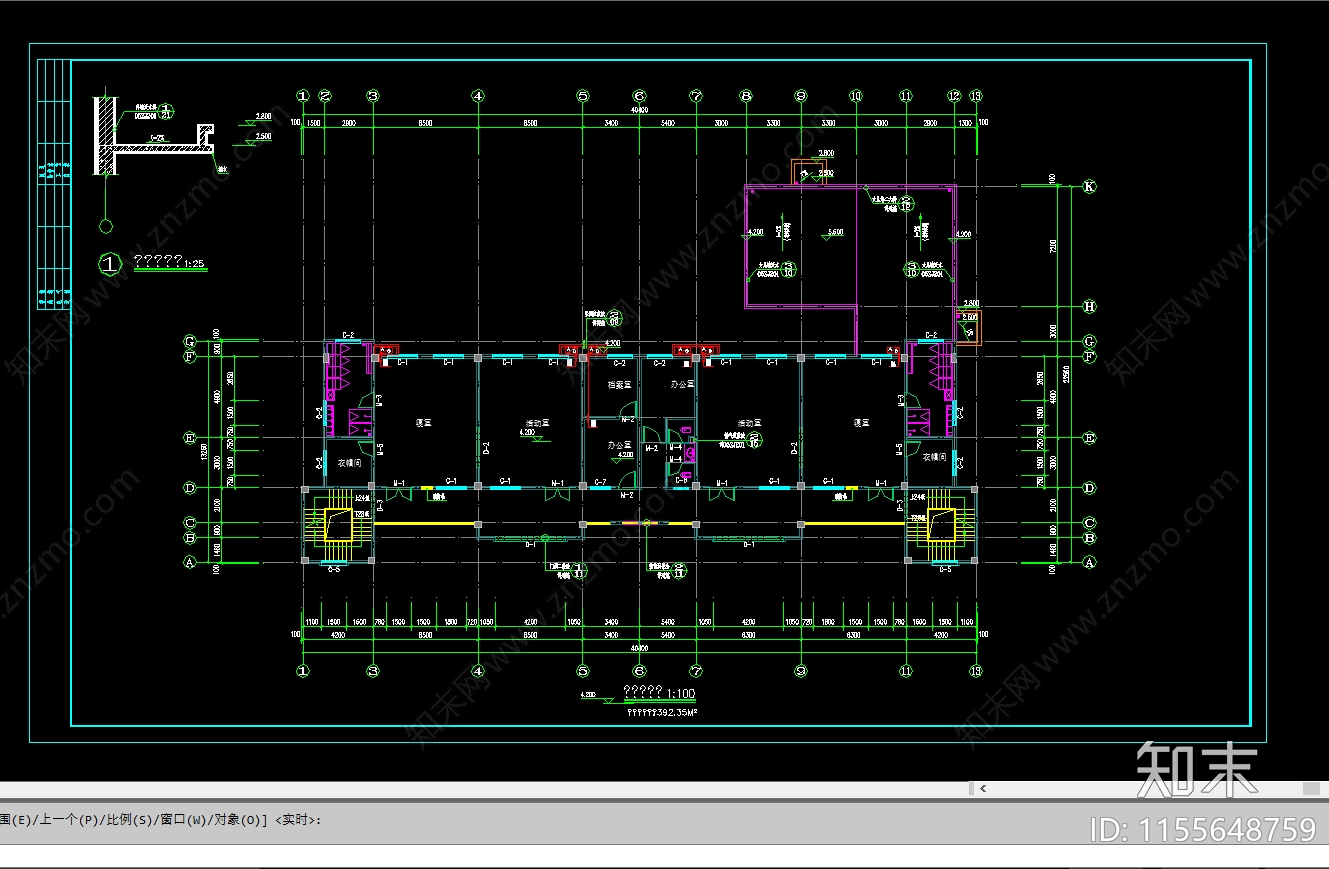Select the wall section detail hatch

pos(104,135)
